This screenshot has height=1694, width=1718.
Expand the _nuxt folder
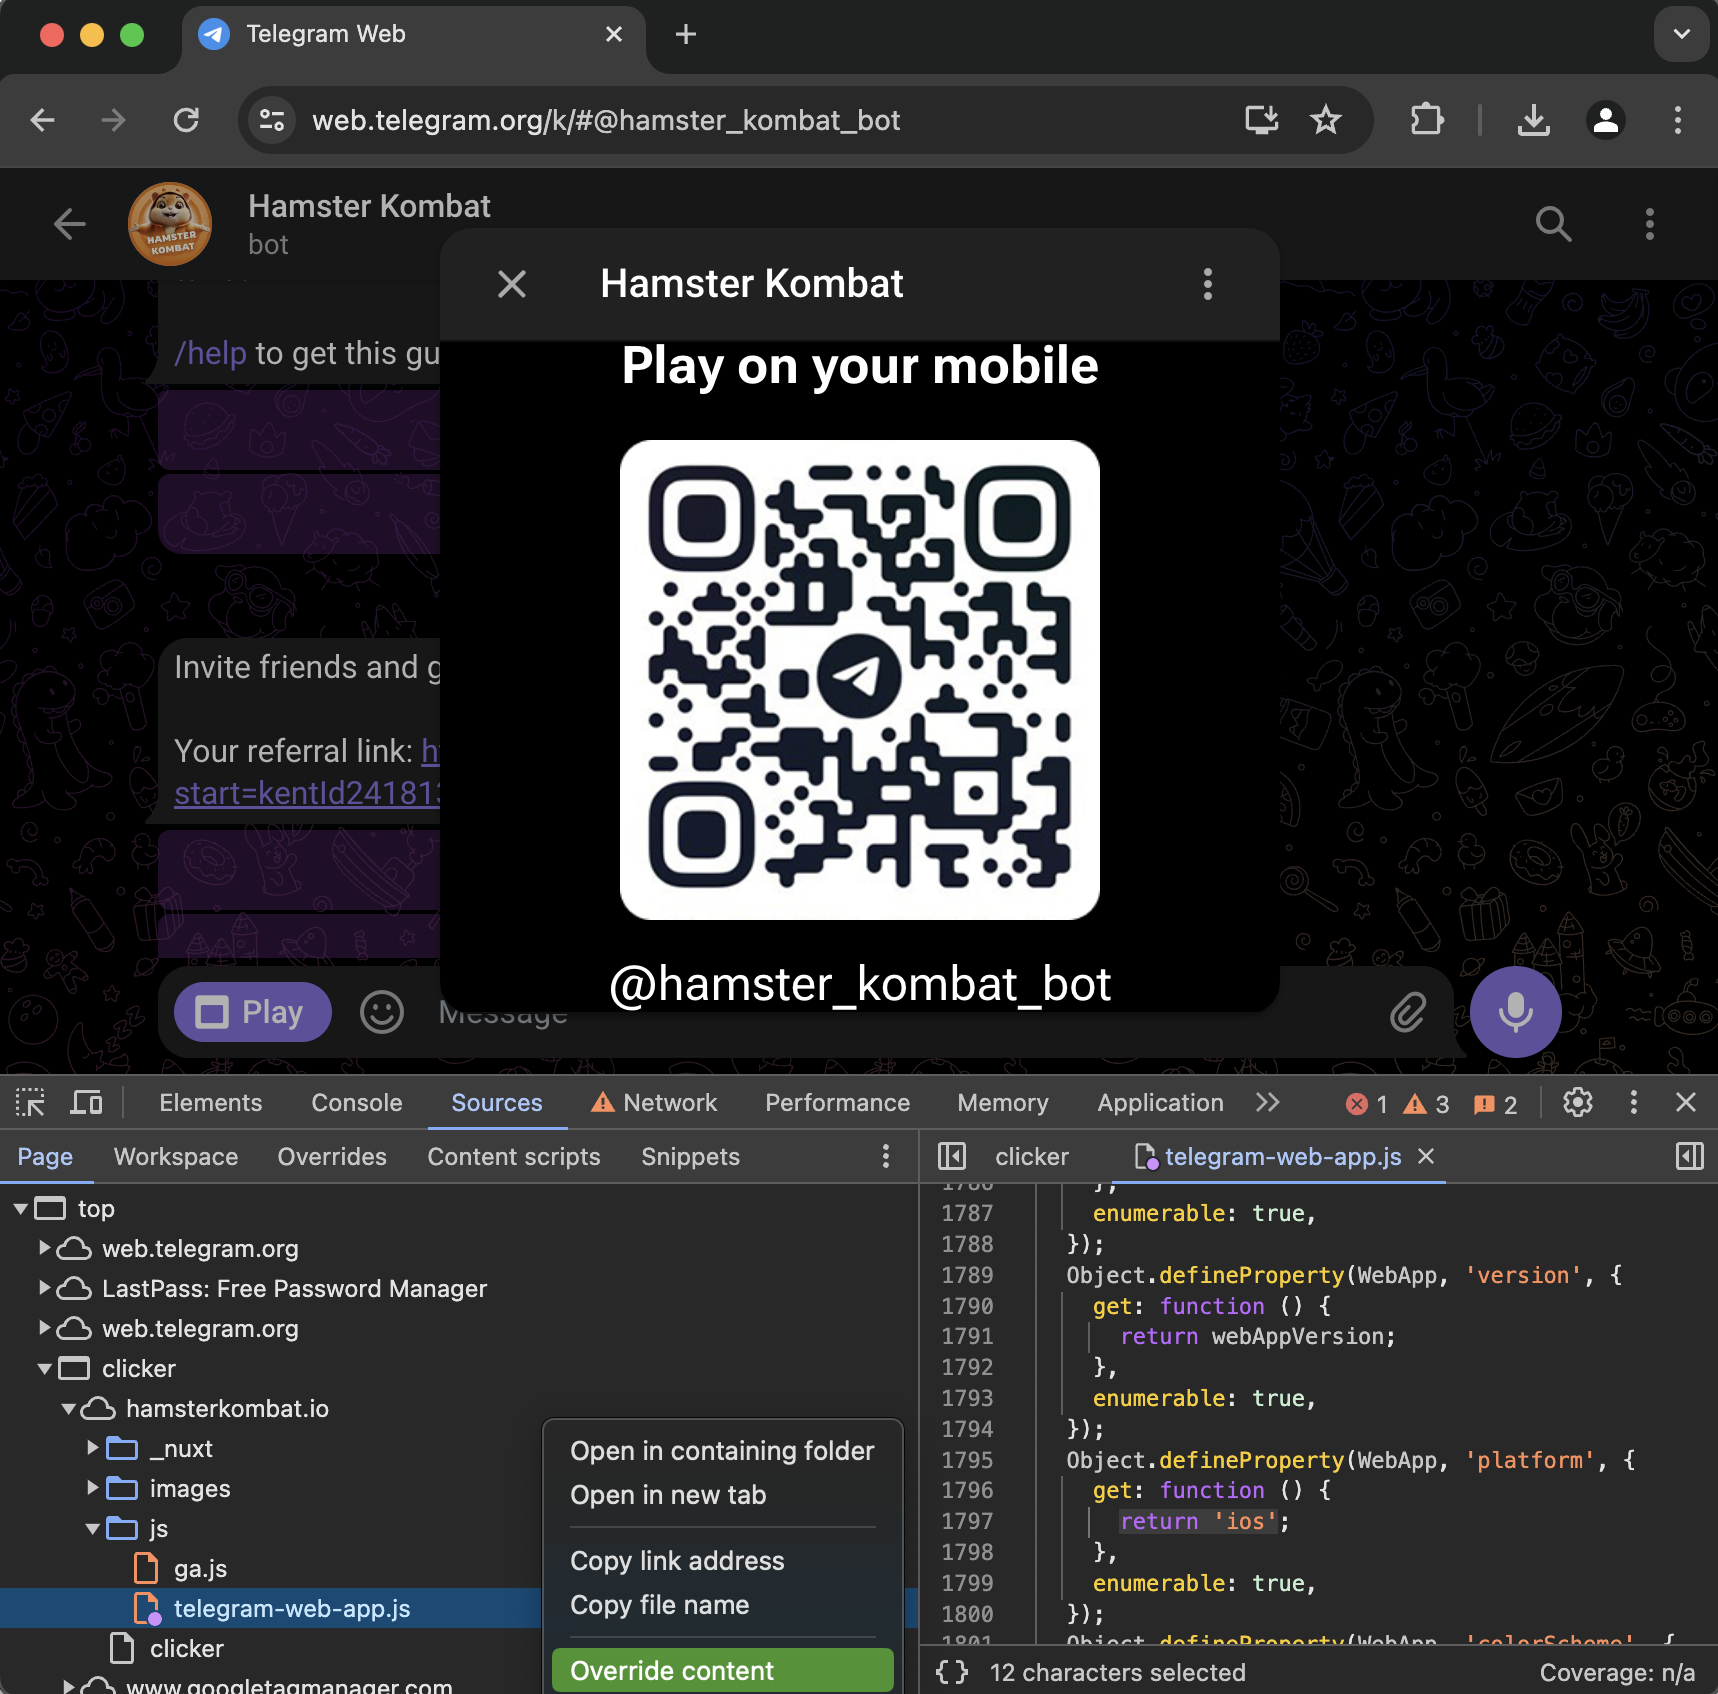(93, 1448)
